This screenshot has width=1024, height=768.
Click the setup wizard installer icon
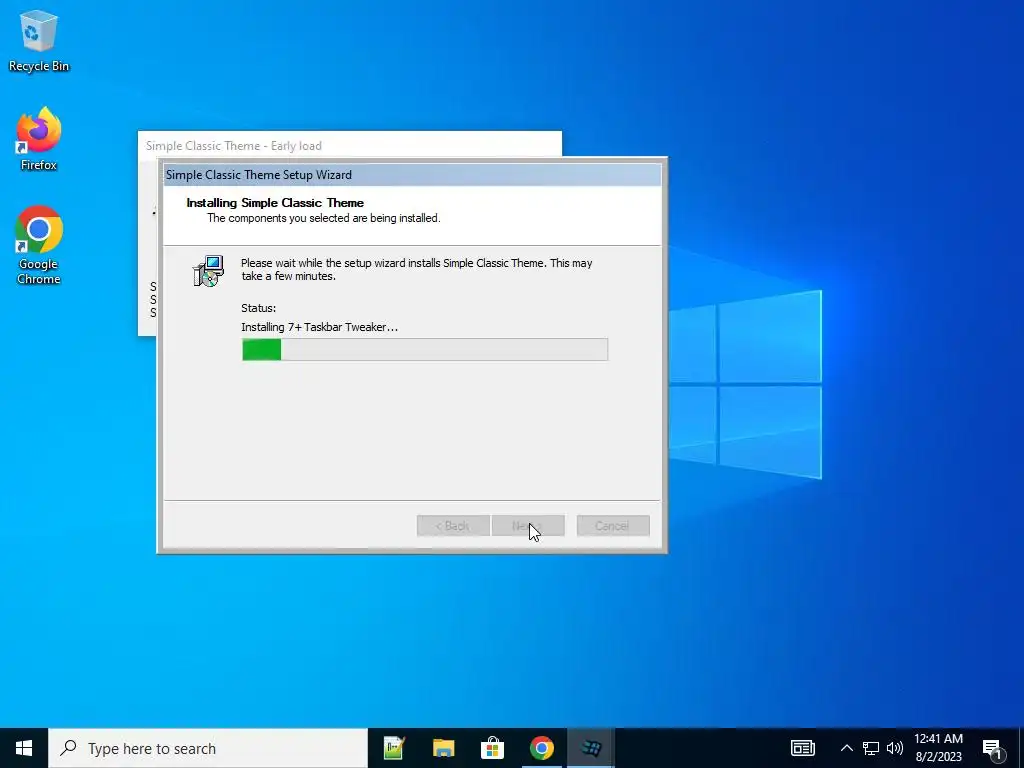(x=208, y=270)
